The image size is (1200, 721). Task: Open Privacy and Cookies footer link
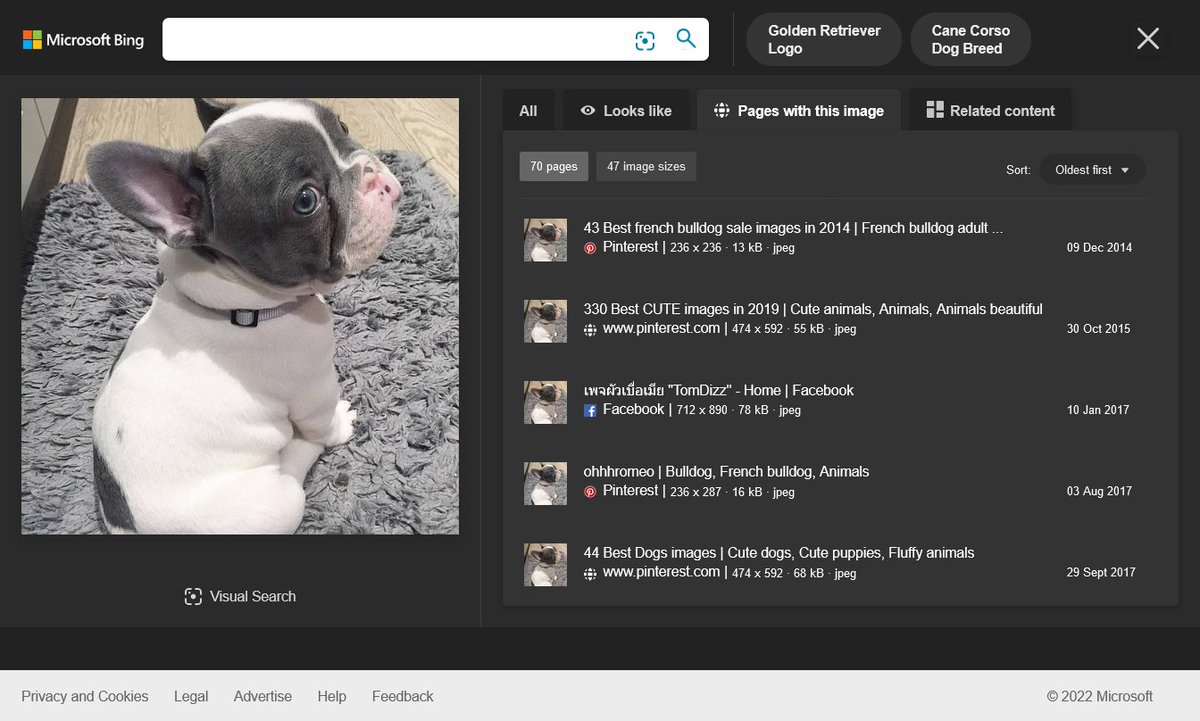pos(85,697)
